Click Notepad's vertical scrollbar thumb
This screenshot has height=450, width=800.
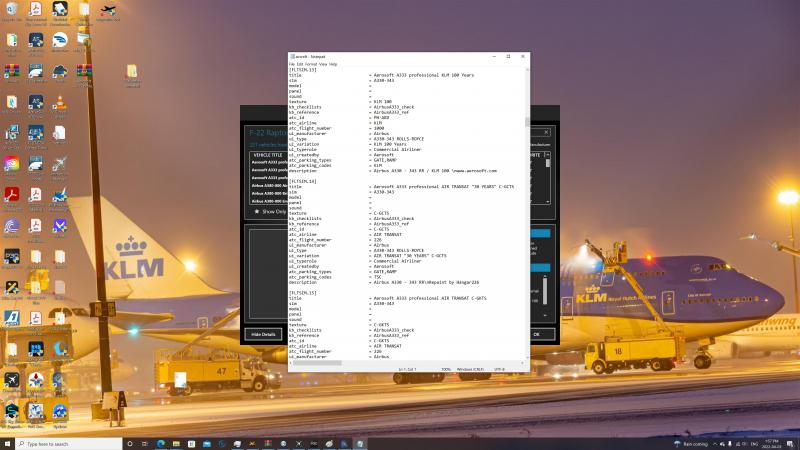(x=527, y=122)
